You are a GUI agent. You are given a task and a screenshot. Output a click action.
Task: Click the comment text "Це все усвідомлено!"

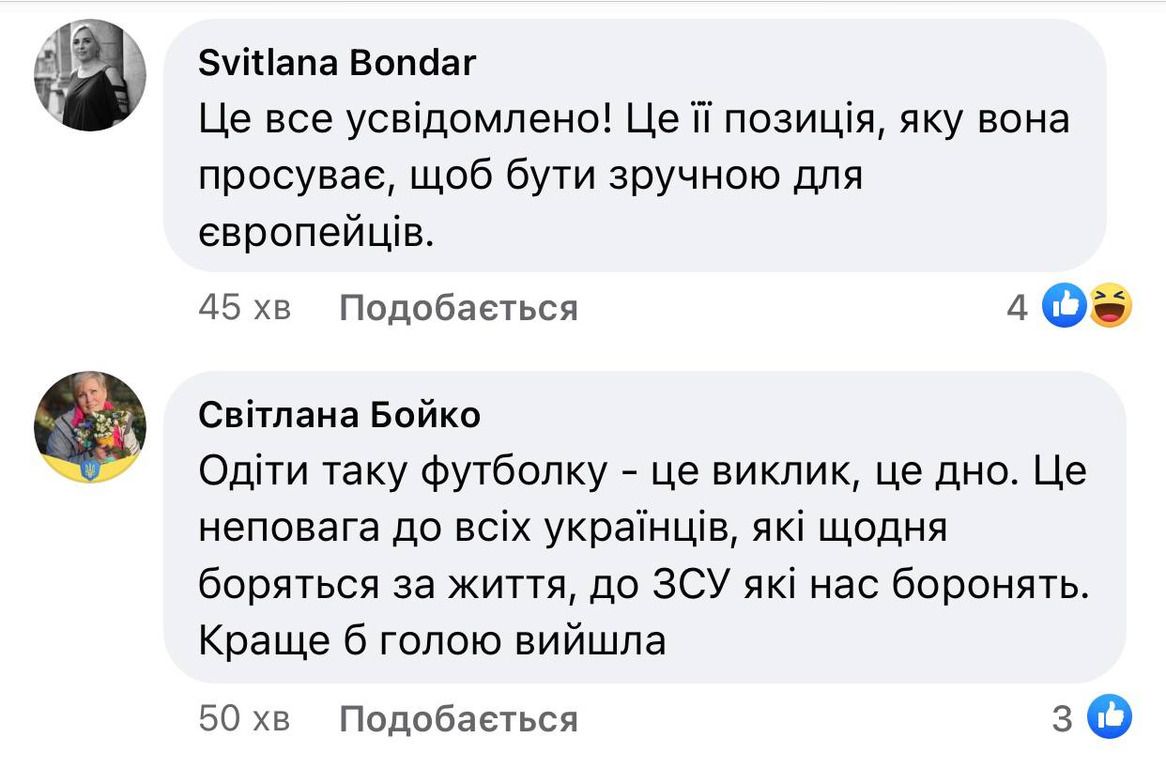pos(406,121)
